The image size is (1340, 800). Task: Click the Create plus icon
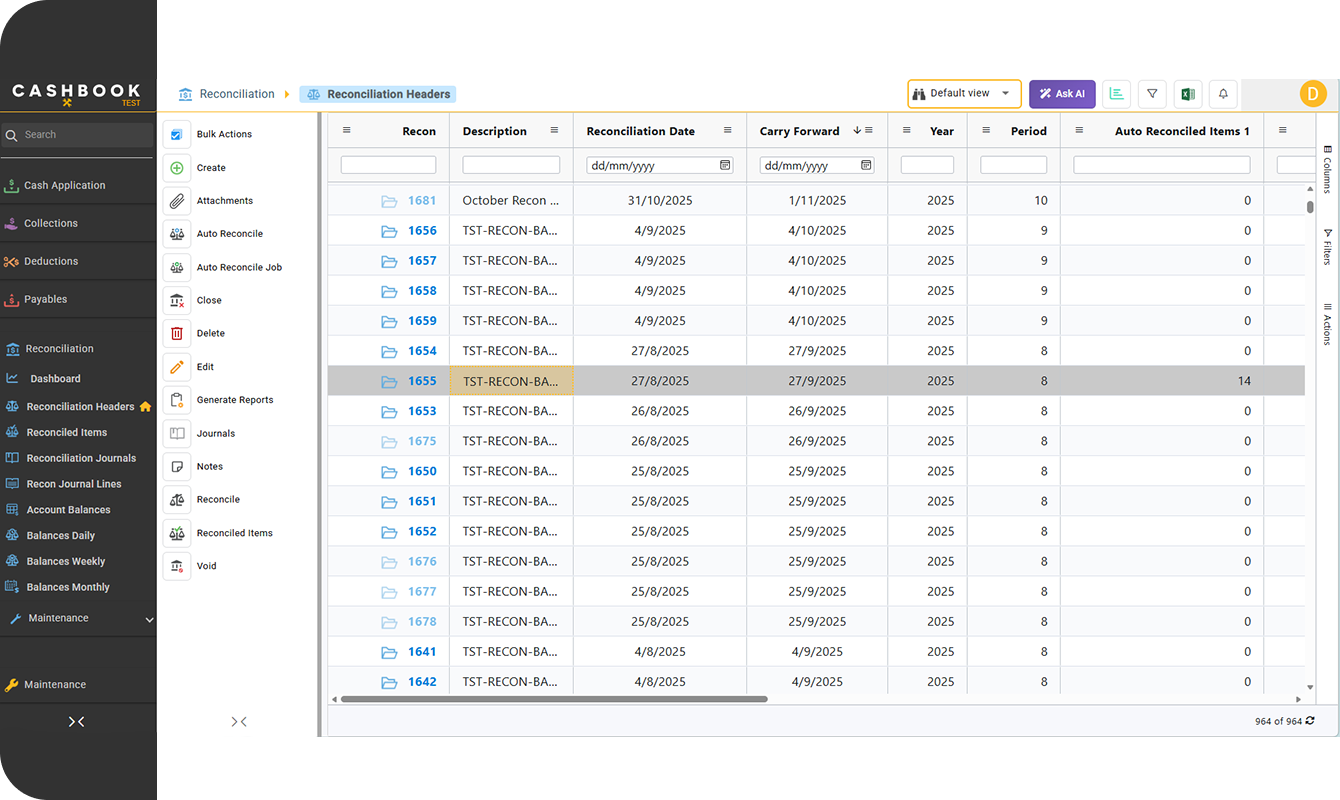click(x=177, y=168)
